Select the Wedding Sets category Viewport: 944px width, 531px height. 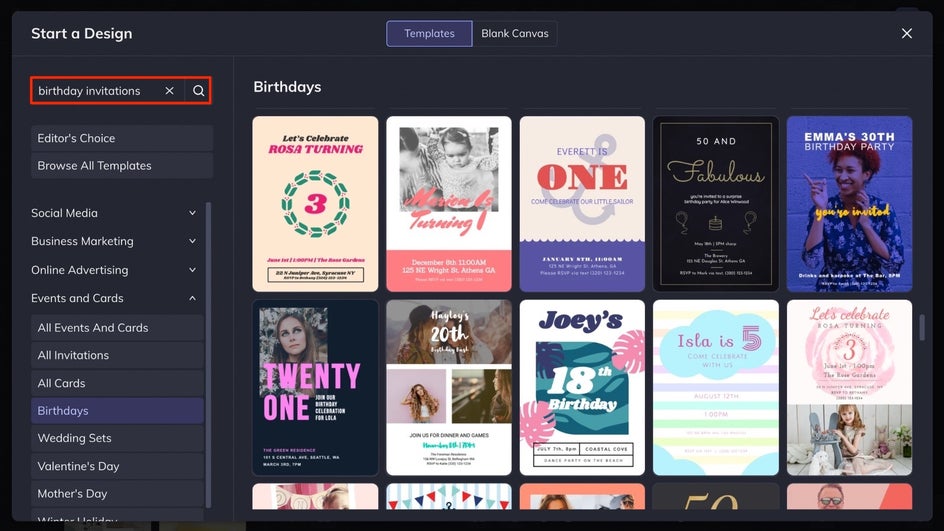pyautogui.click(x=117, y=438)
